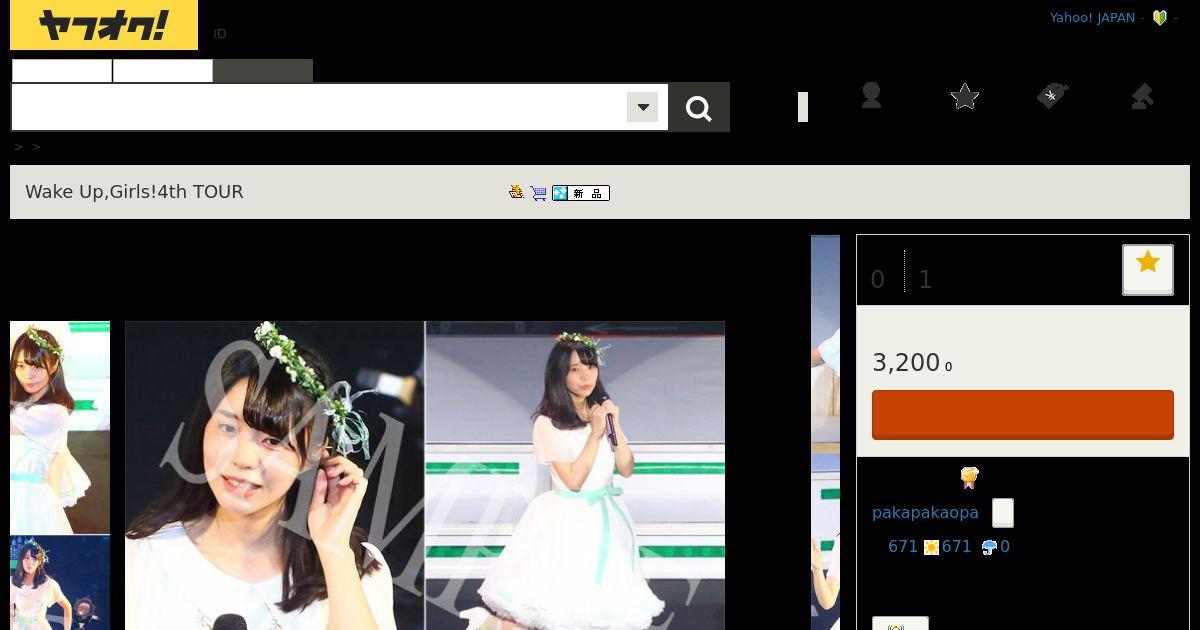Select the second white search tab

tap(163, 71)
